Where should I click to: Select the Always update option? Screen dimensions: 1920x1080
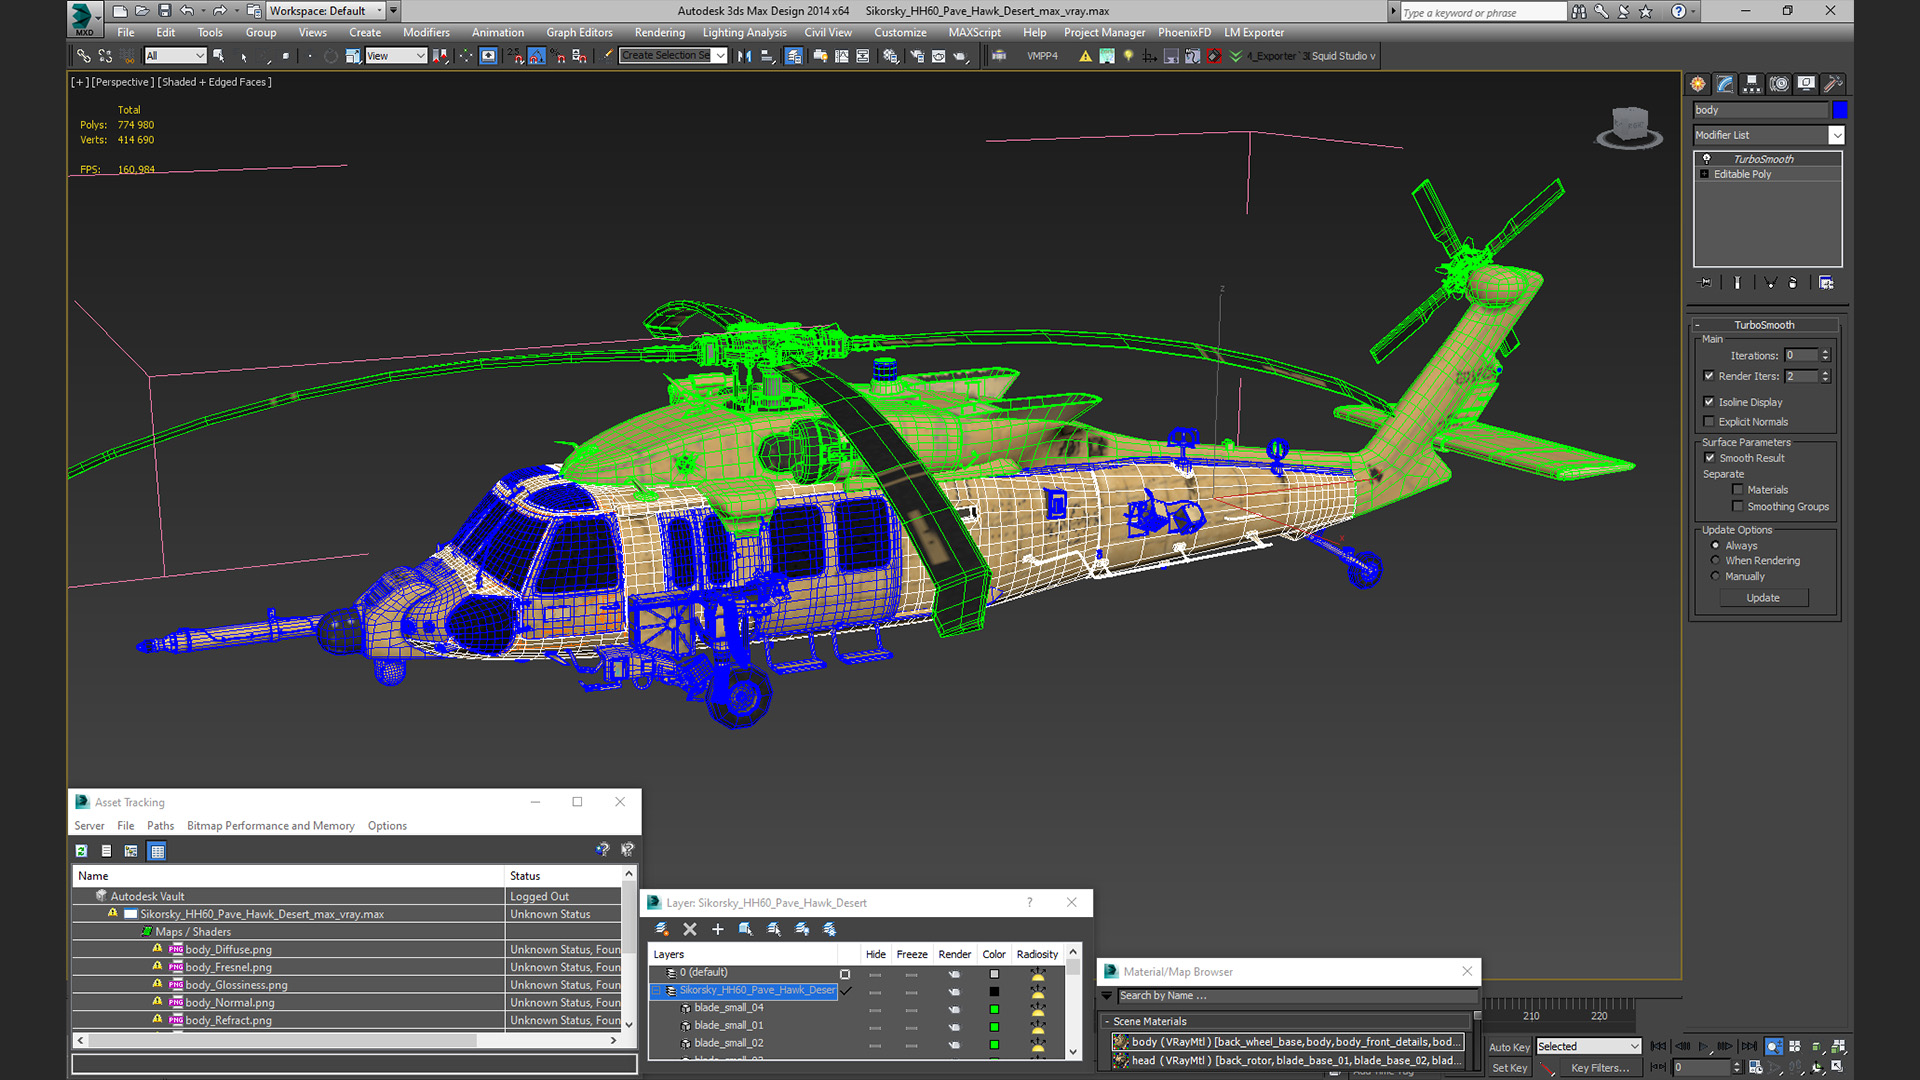tap(1716, 546)
